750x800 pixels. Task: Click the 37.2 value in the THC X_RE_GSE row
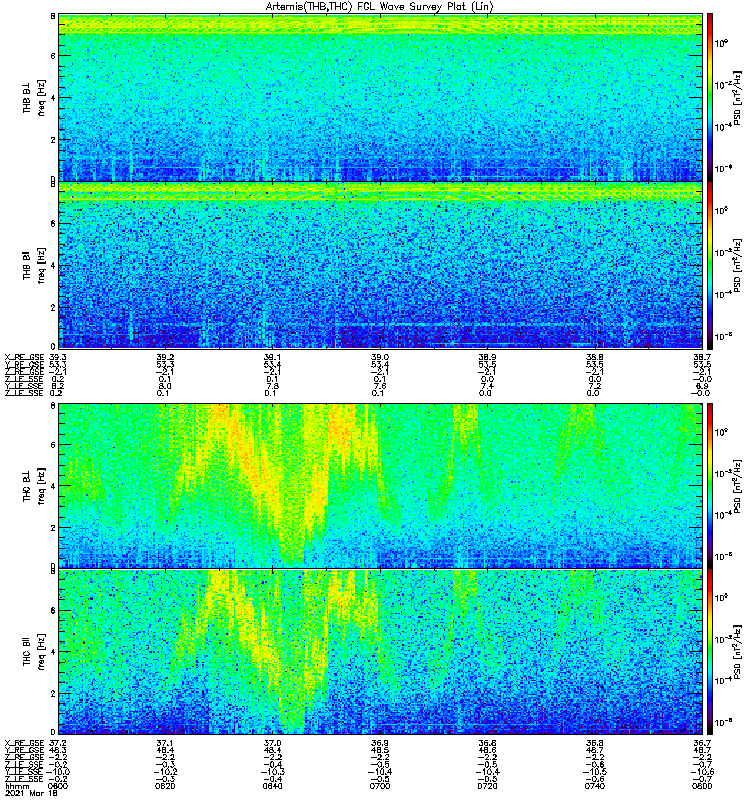(58, 743)
